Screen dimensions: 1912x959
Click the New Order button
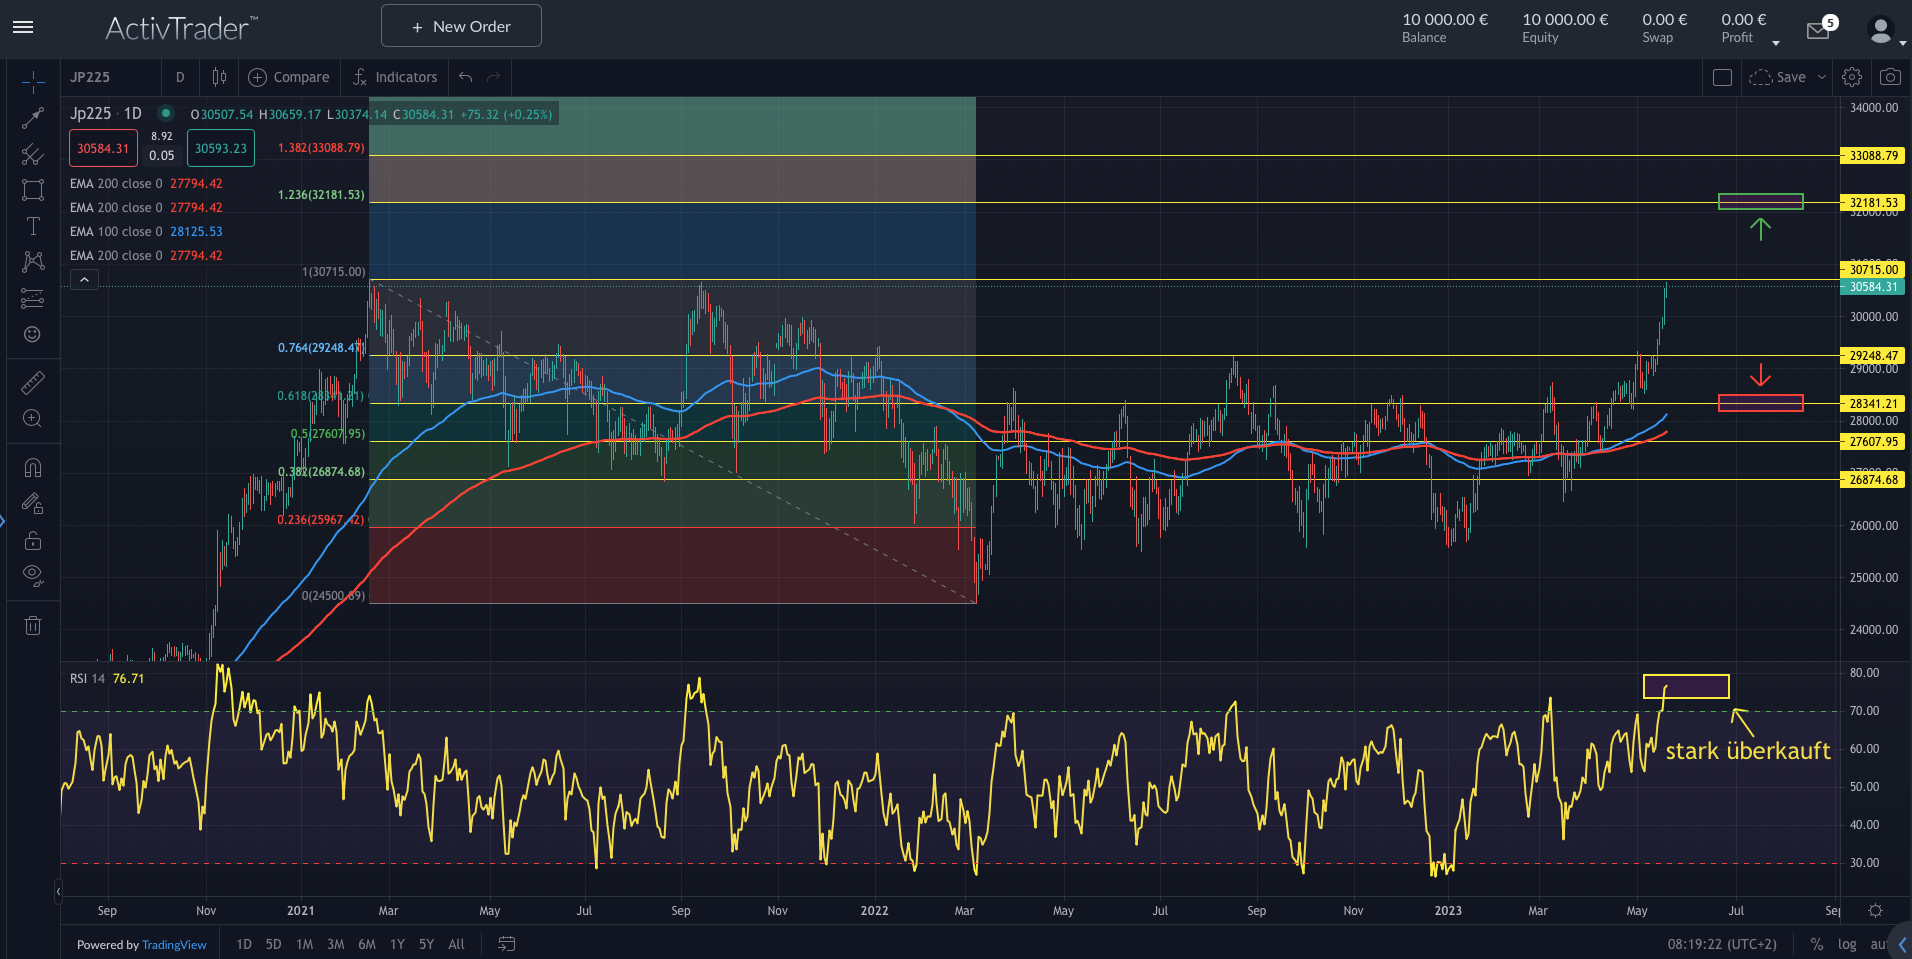coord(461,26)
